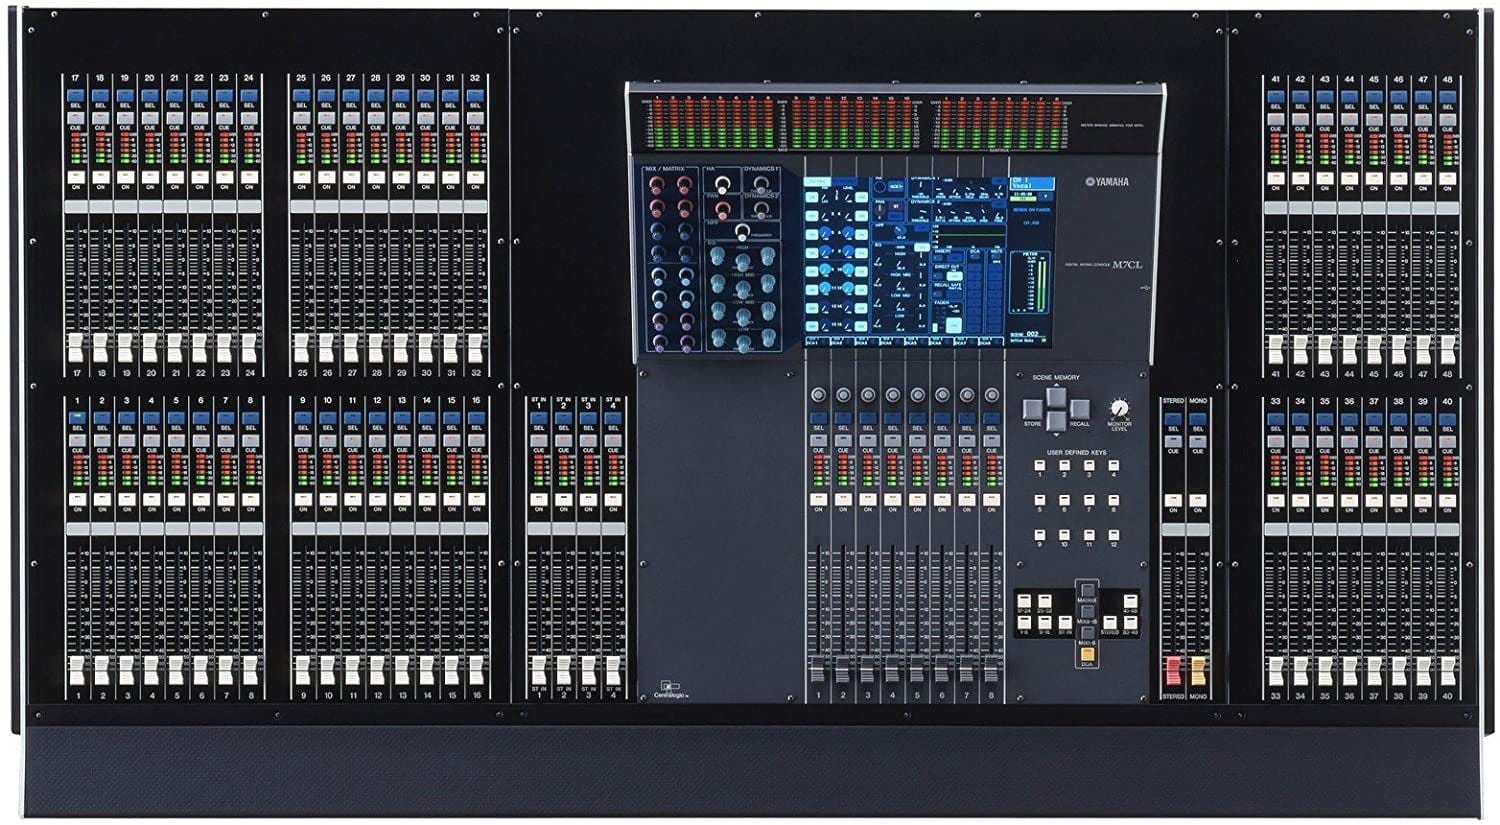
Task: Toggle the ON key of STEREO master
Action: tap(1173, 500)
